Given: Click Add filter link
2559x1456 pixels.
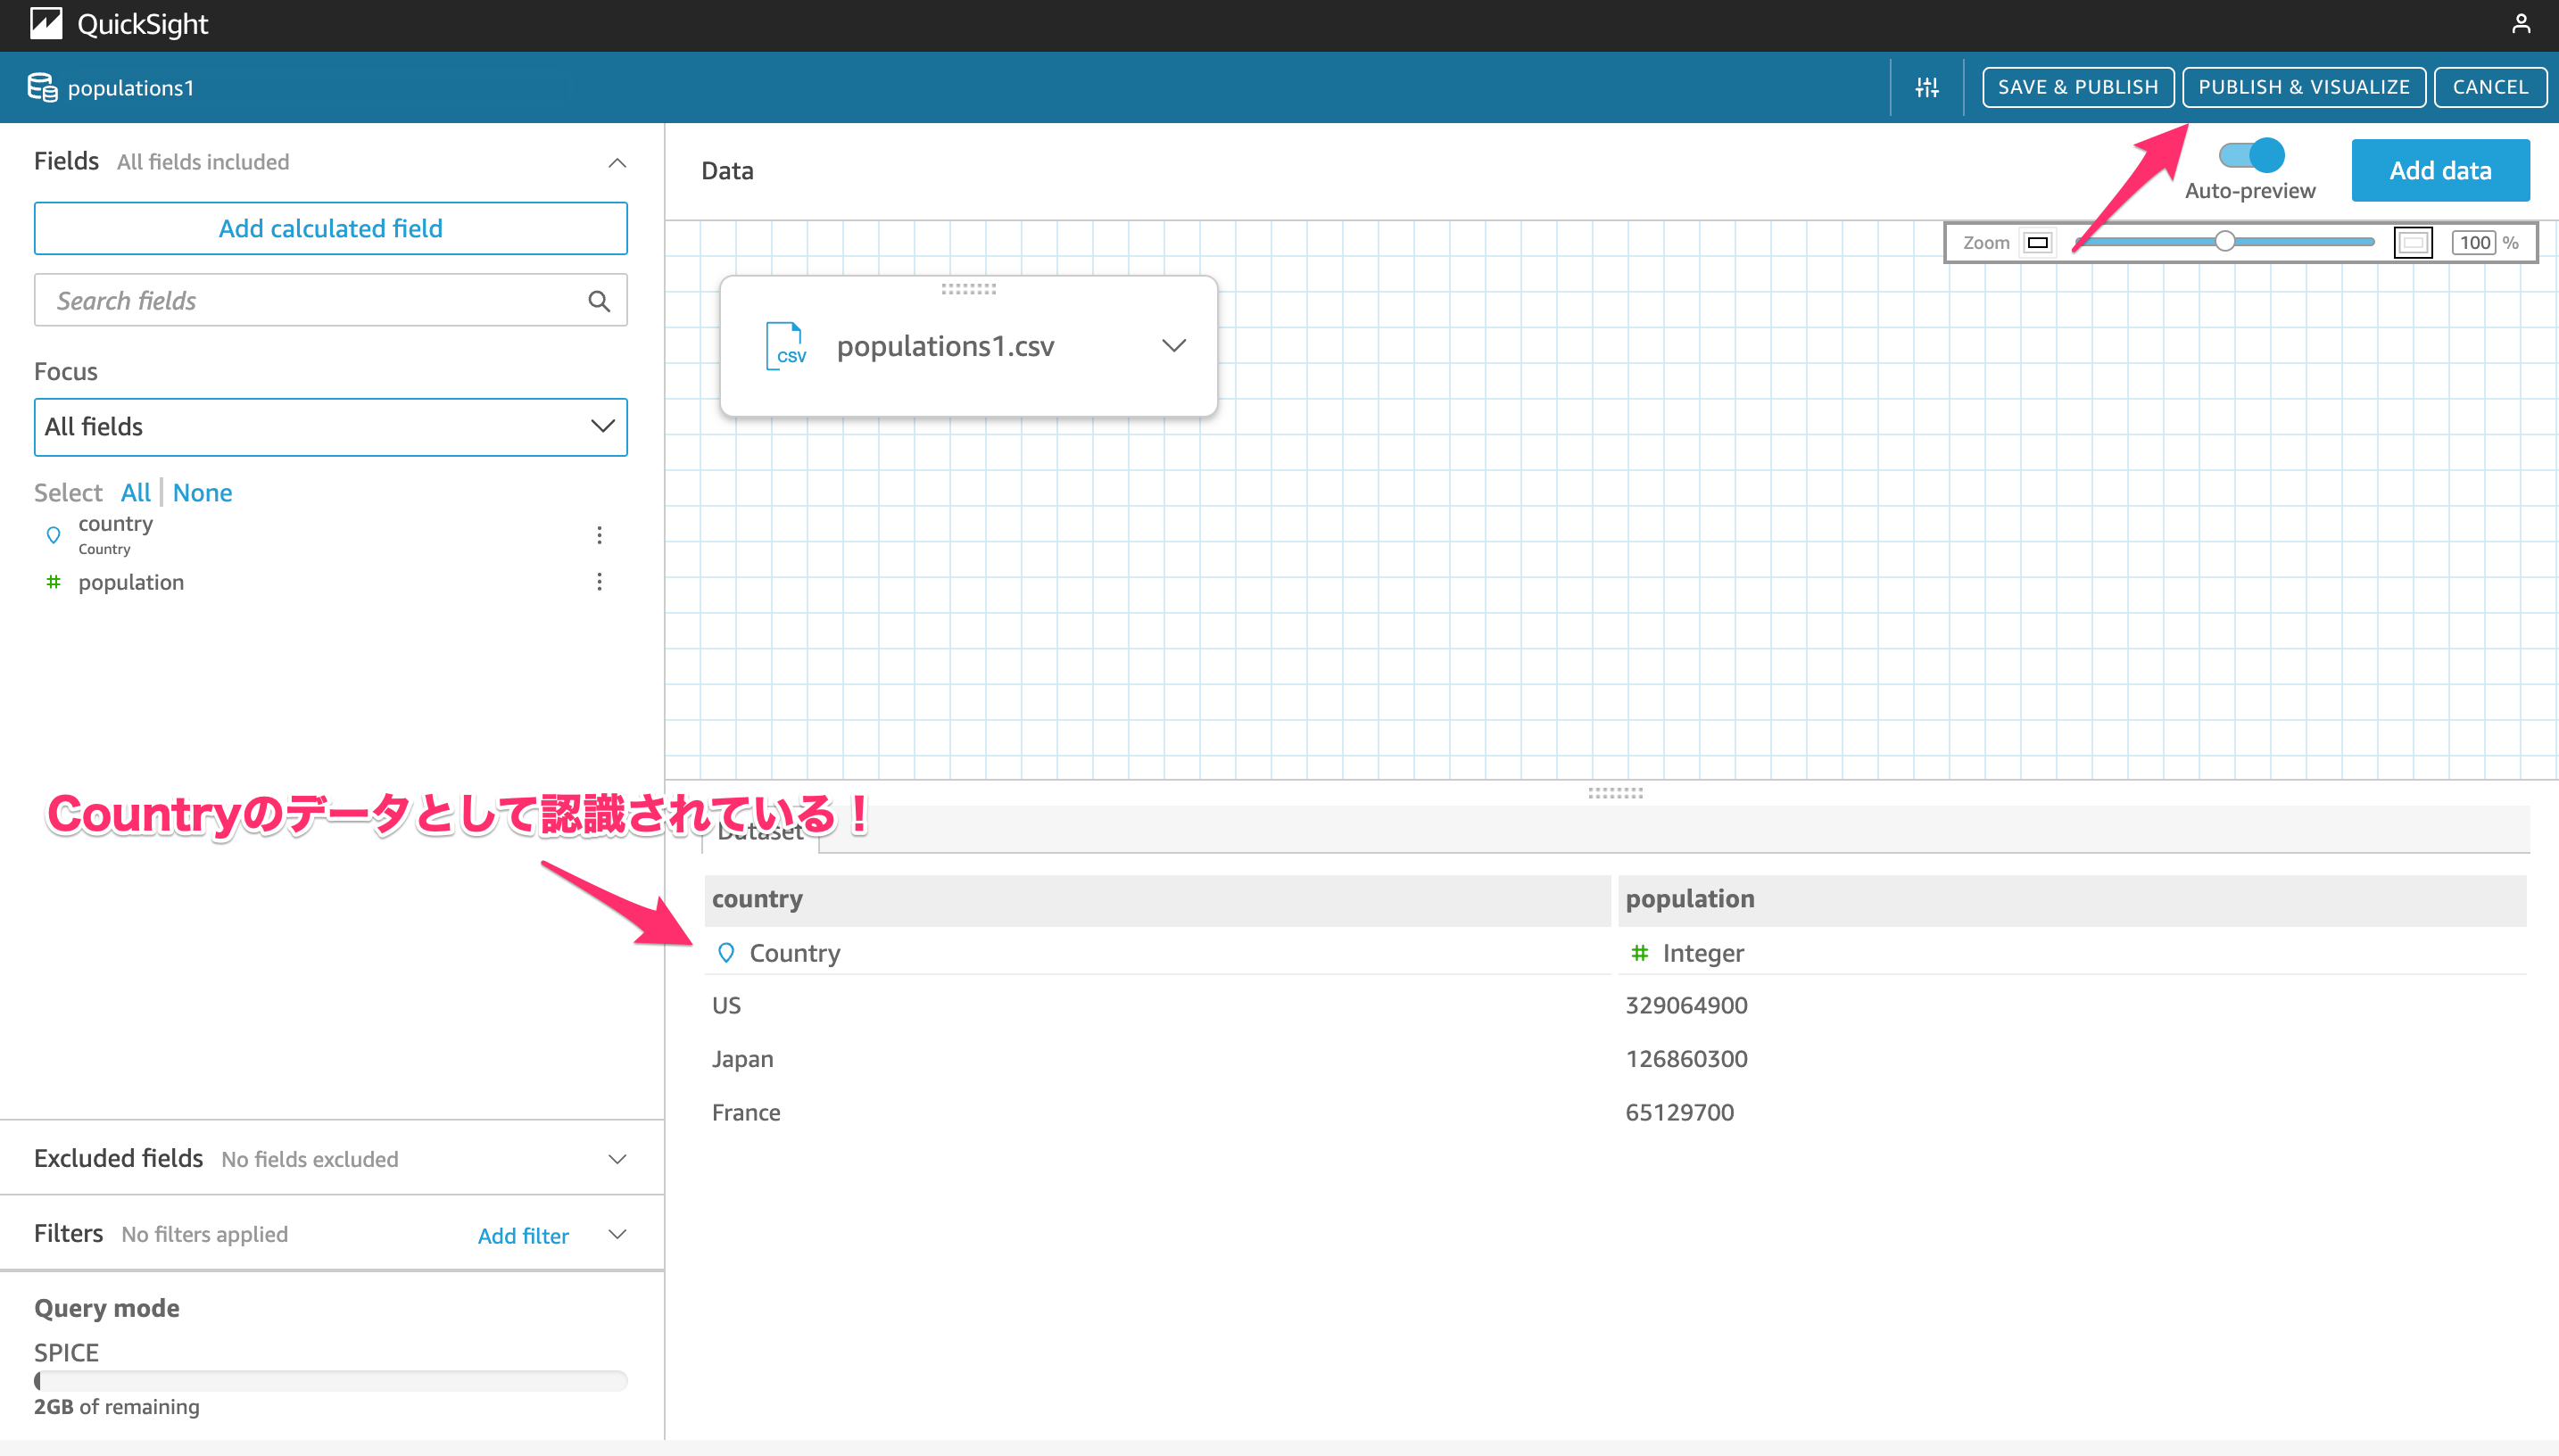Looking at the screenshot, I should (x=523, y=1236).
